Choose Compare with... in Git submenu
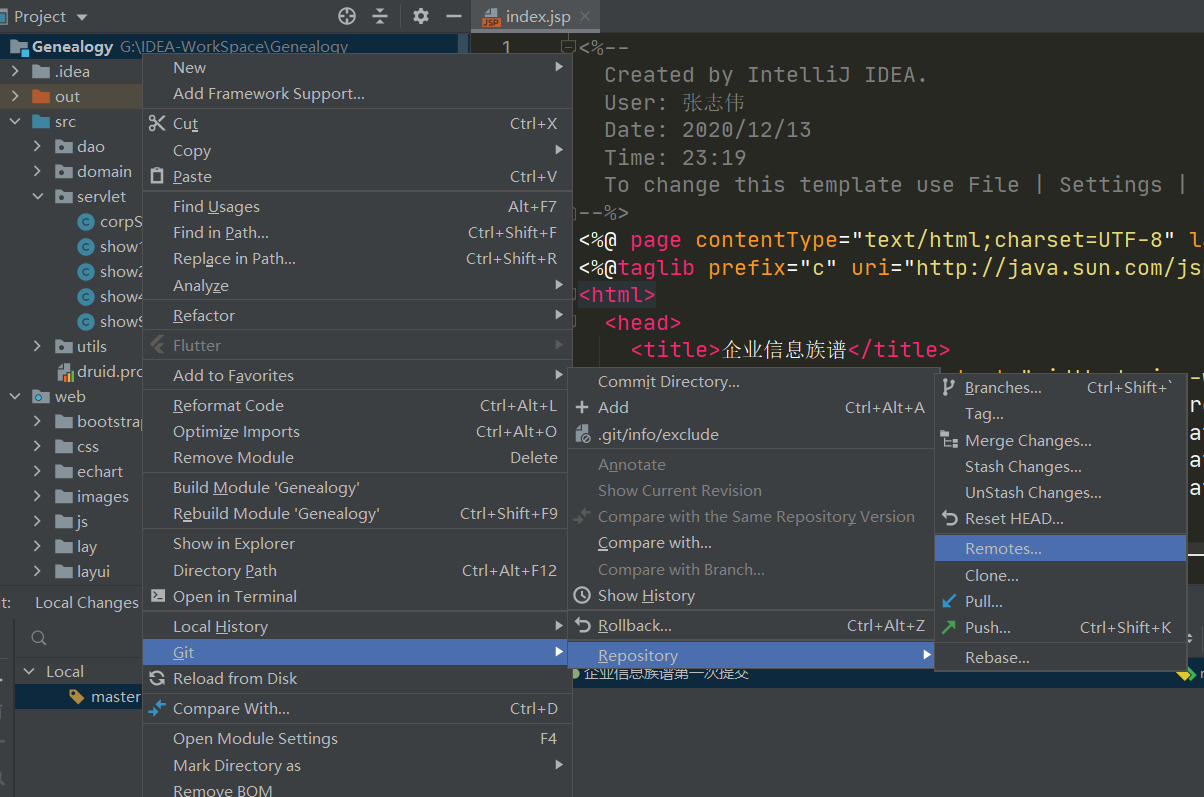The width and height of the screenshot is (1204, 797). (x=751, y=542)
